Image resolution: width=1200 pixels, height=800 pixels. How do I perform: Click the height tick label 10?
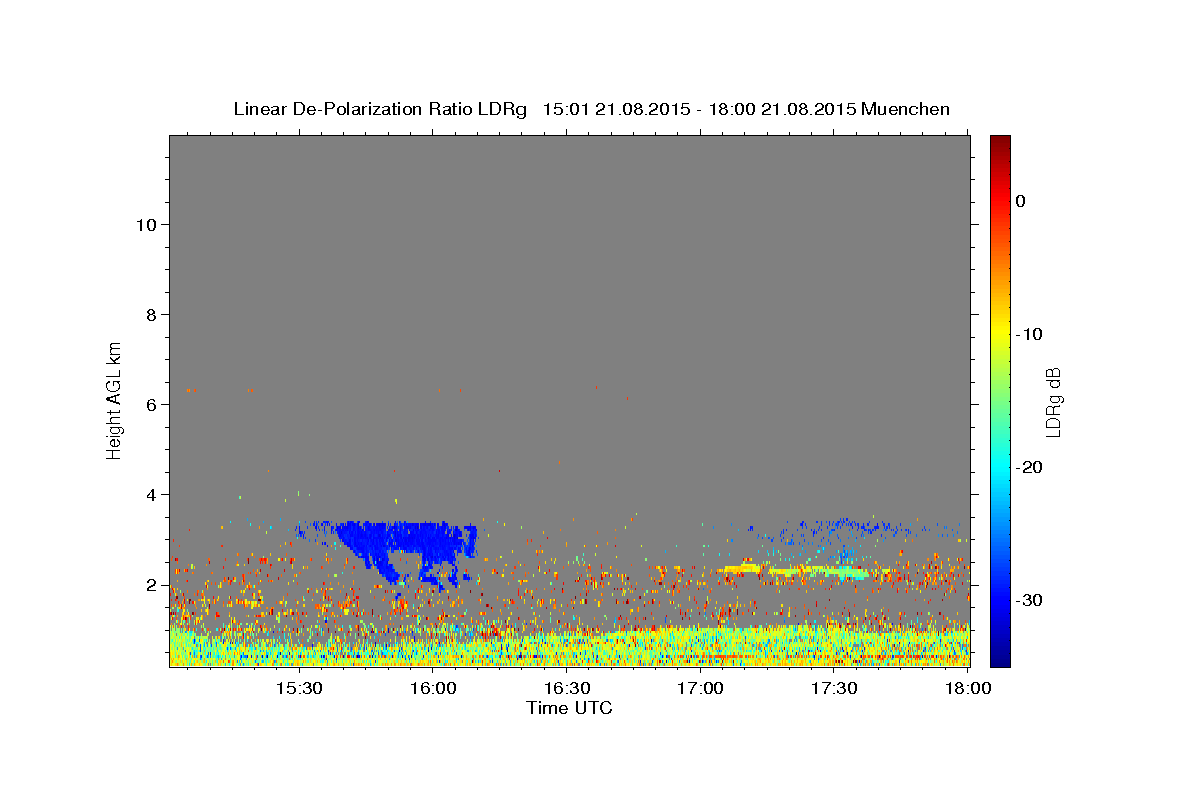[x=145, y=224]
